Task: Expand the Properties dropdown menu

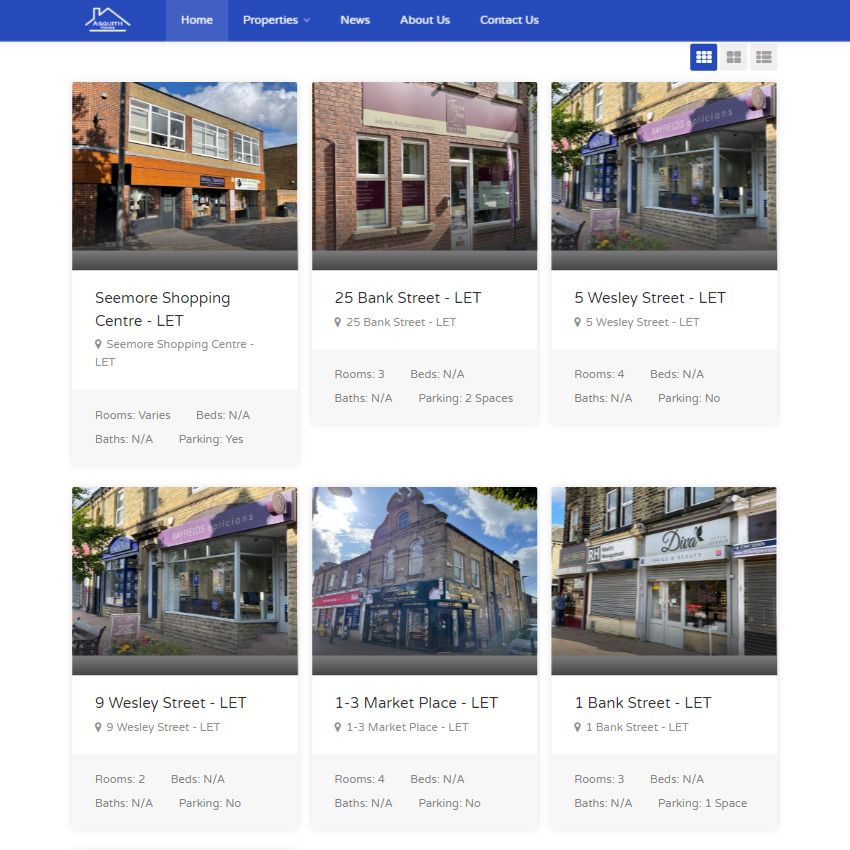Action: [276, 20]
